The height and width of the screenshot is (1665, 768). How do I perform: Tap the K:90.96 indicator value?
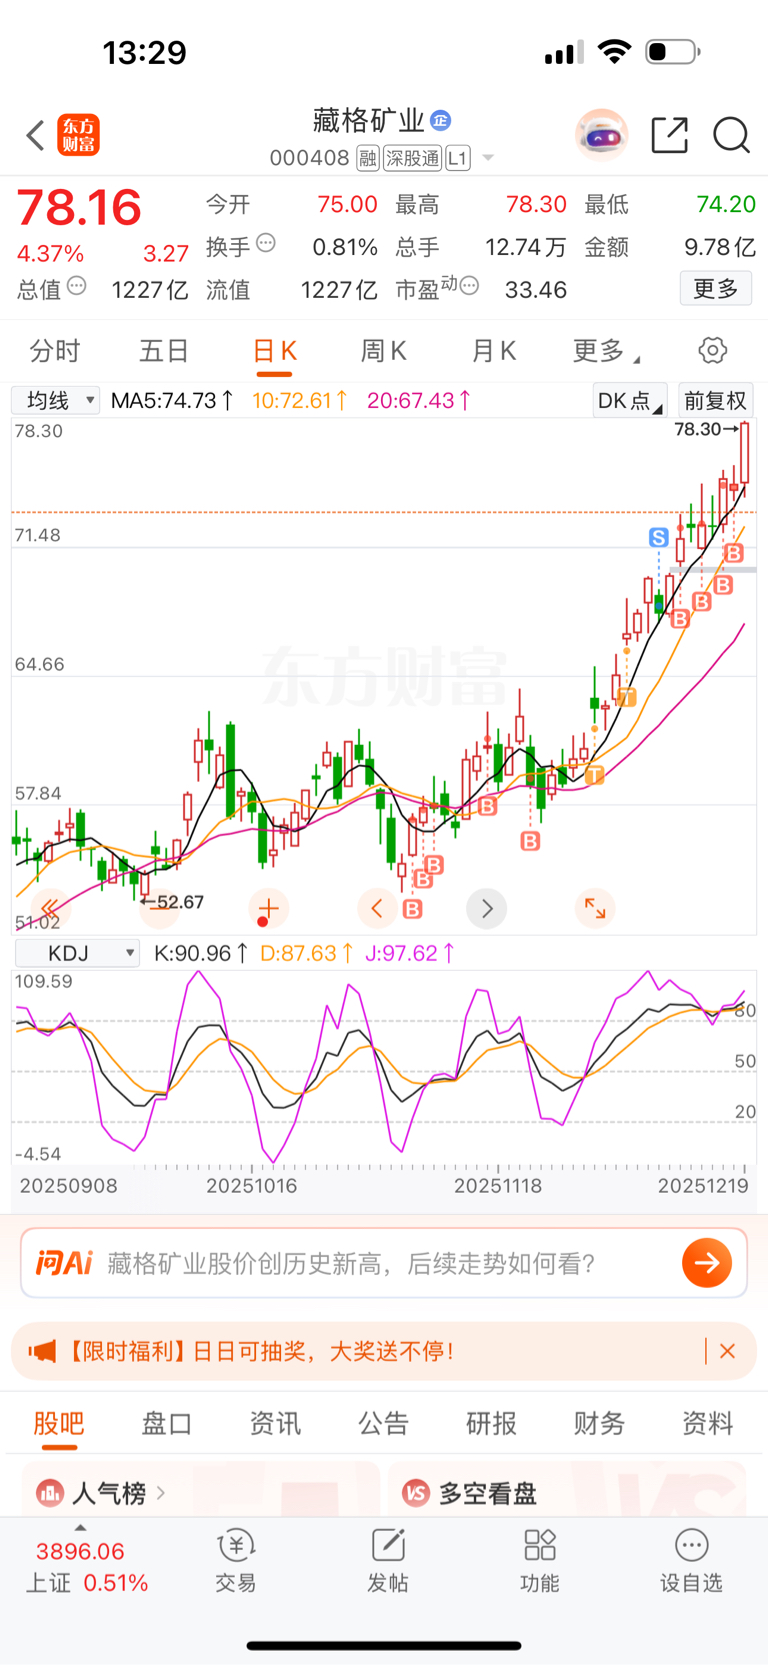[201, 953]
